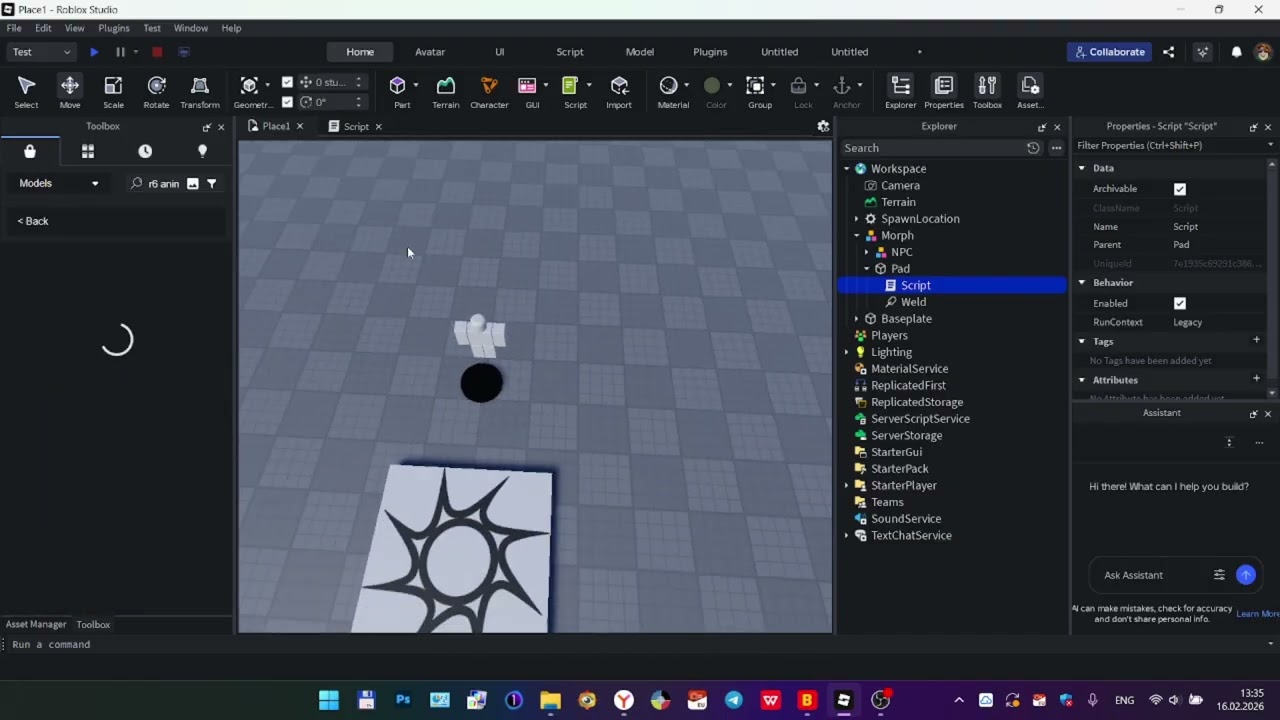Open the Toolbox Creations lightbulb tab
The width and height of the screenshot is (1280, 720).
[x=202, y=151]
